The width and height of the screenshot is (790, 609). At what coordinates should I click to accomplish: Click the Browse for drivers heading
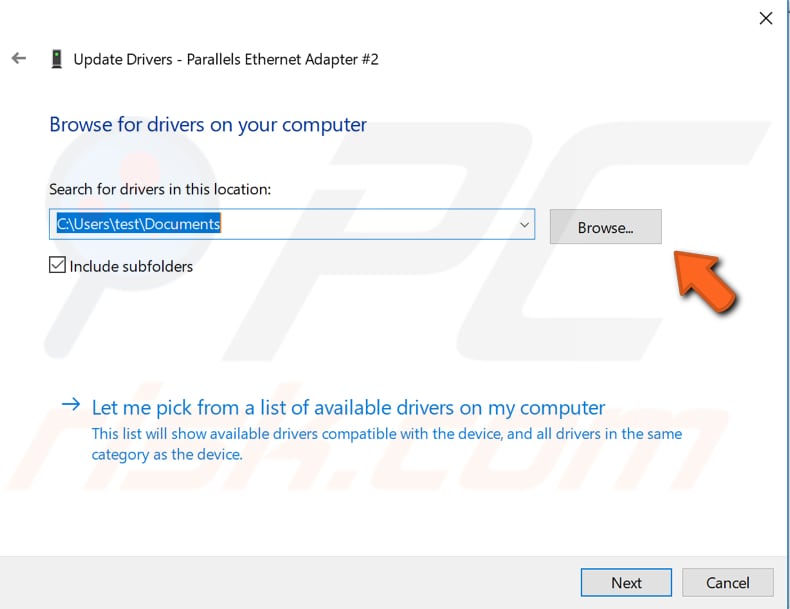point(208,125)
